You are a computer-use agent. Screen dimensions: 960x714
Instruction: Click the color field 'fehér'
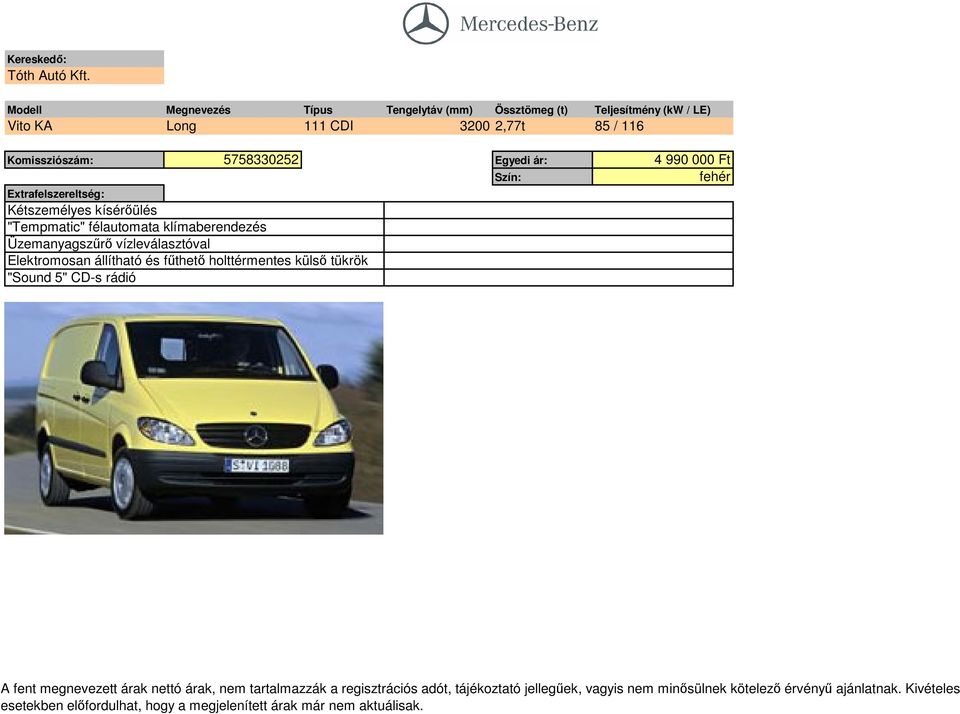pyautogui.click(x=662, y=177)
